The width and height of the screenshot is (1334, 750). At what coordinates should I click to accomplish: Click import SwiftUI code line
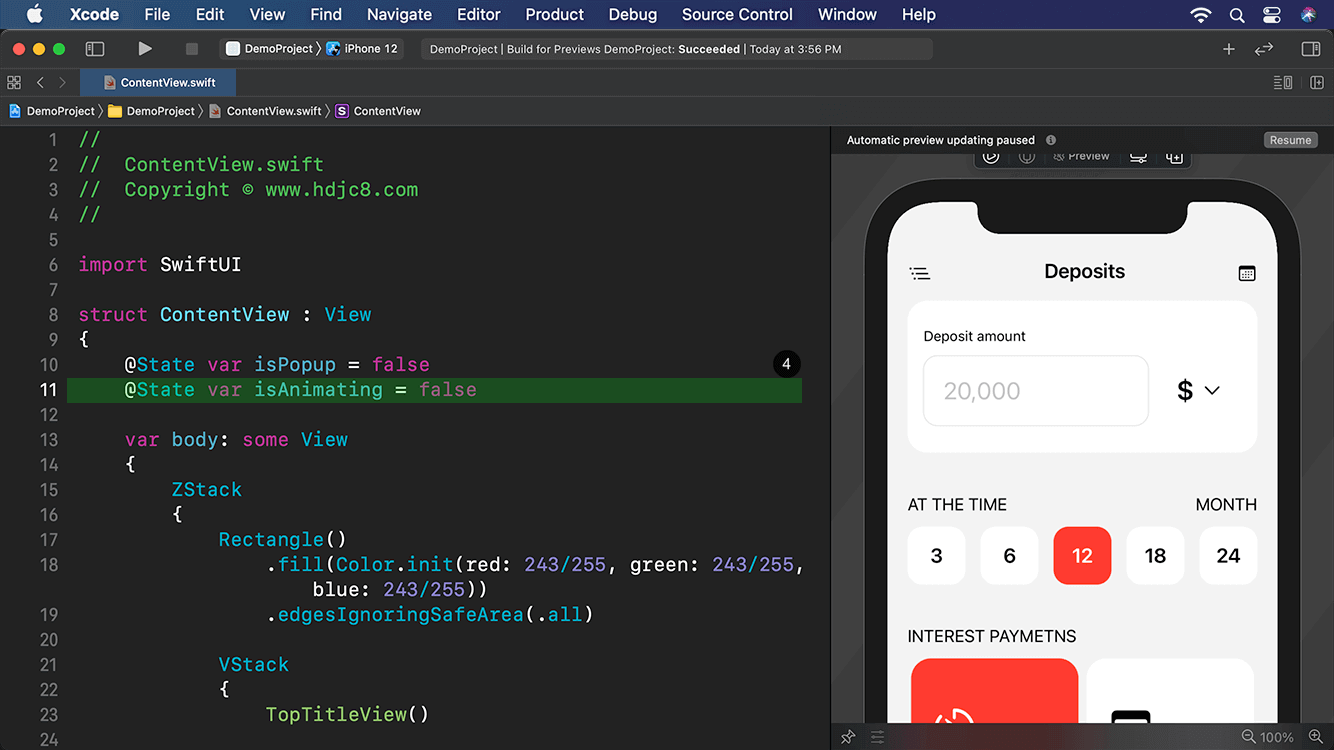click(x=160, y=264)
